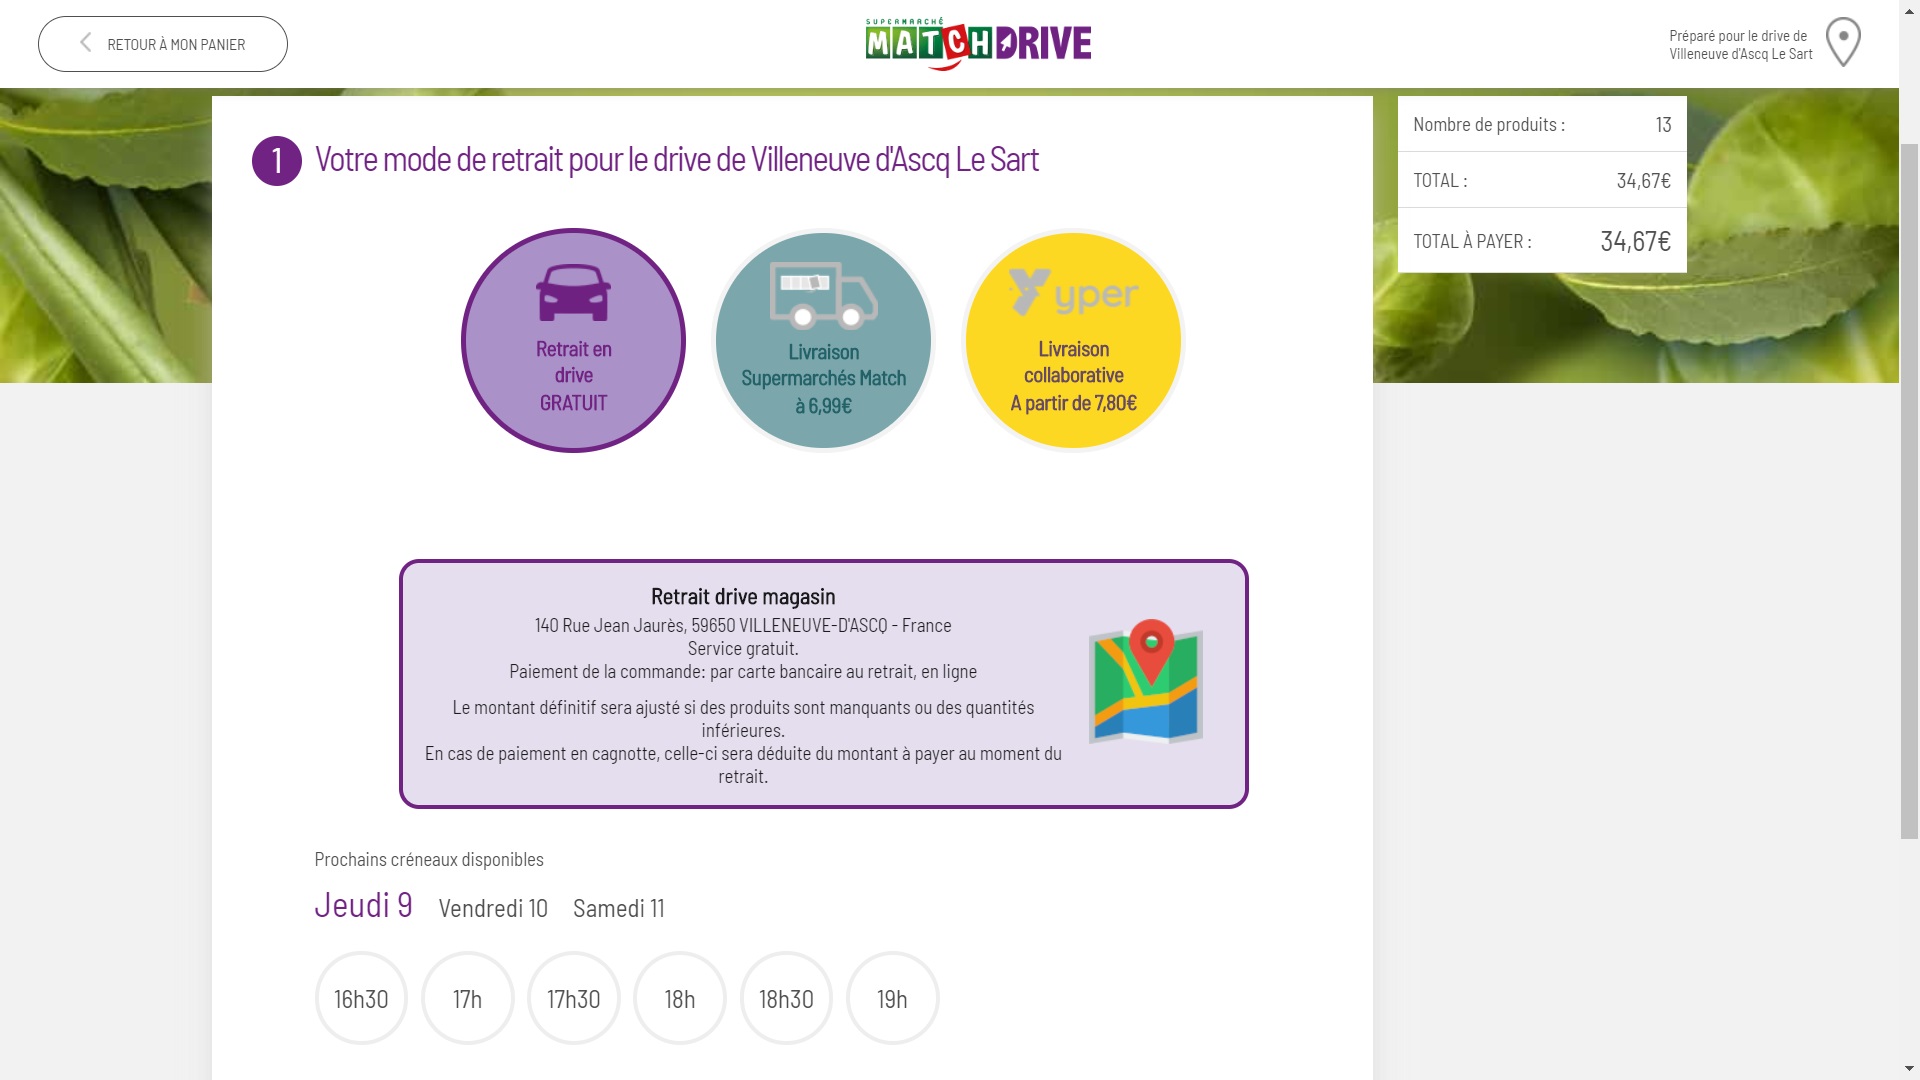The image size is (1920, 1080).
Task: Switch to Jeudi 9 day tab
Action: [363, 905]
